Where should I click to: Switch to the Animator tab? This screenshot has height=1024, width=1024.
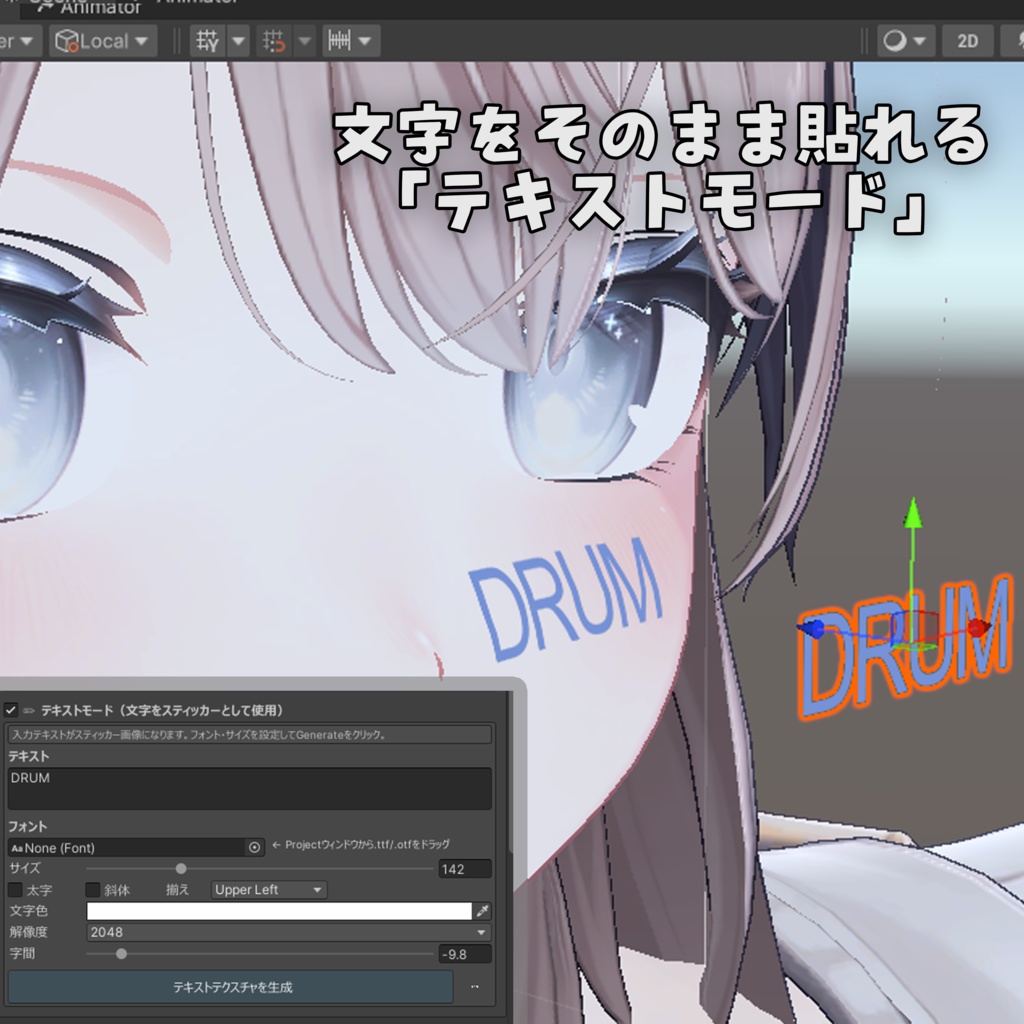[x=89, y=8]
